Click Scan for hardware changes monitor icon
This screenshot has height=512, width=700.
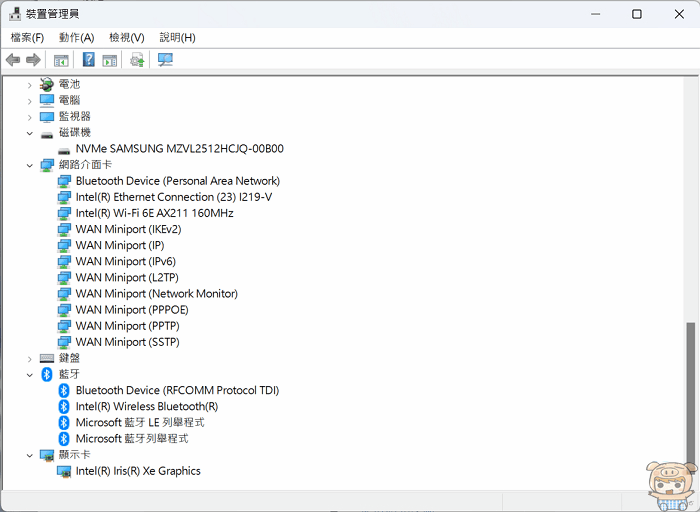(165, 60)
